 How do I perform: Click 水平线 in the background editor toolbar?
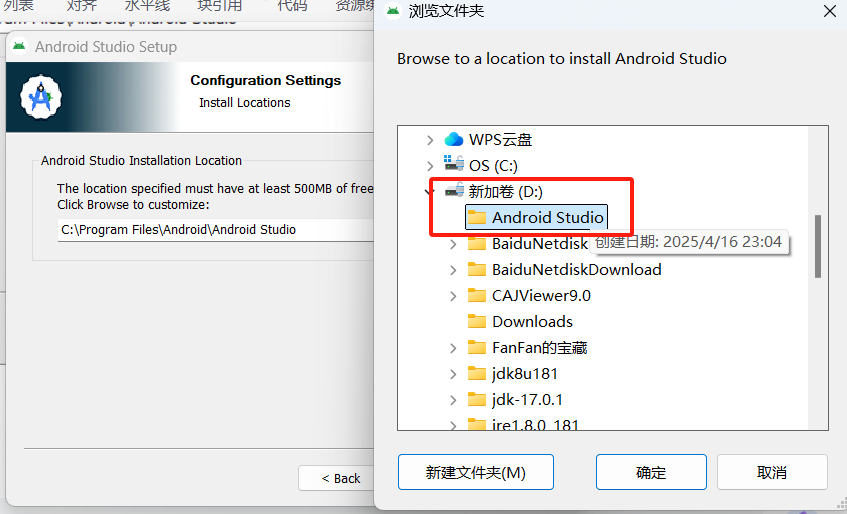coord(147,5)
